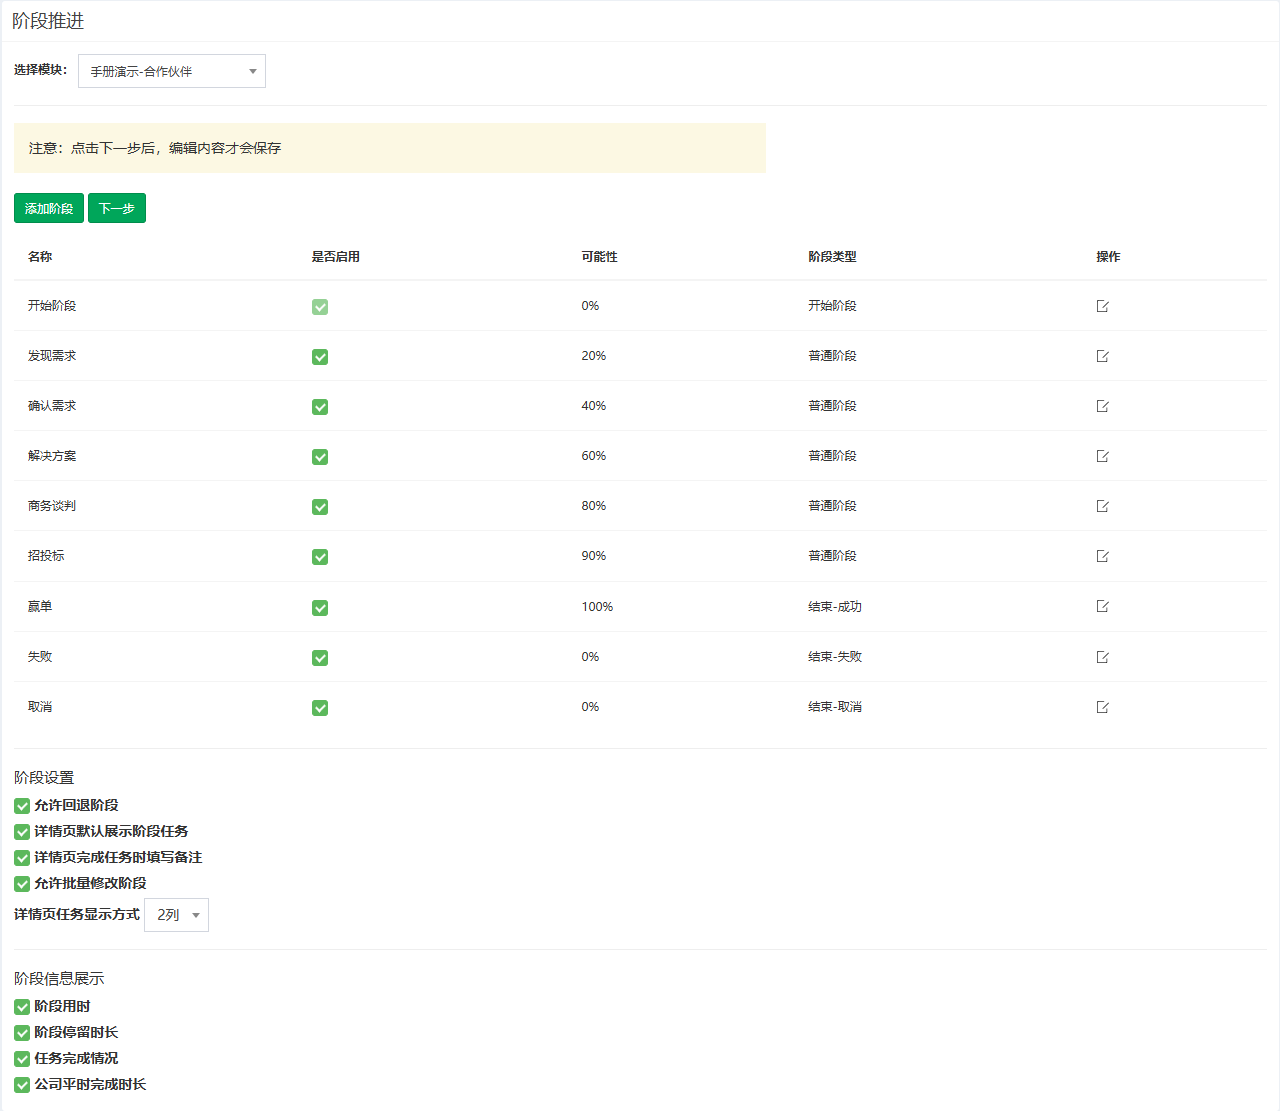The width and height of the screenshot is (1280, 1111).
Task: Select the 100% probability value
Action: (x=598, y=607)
